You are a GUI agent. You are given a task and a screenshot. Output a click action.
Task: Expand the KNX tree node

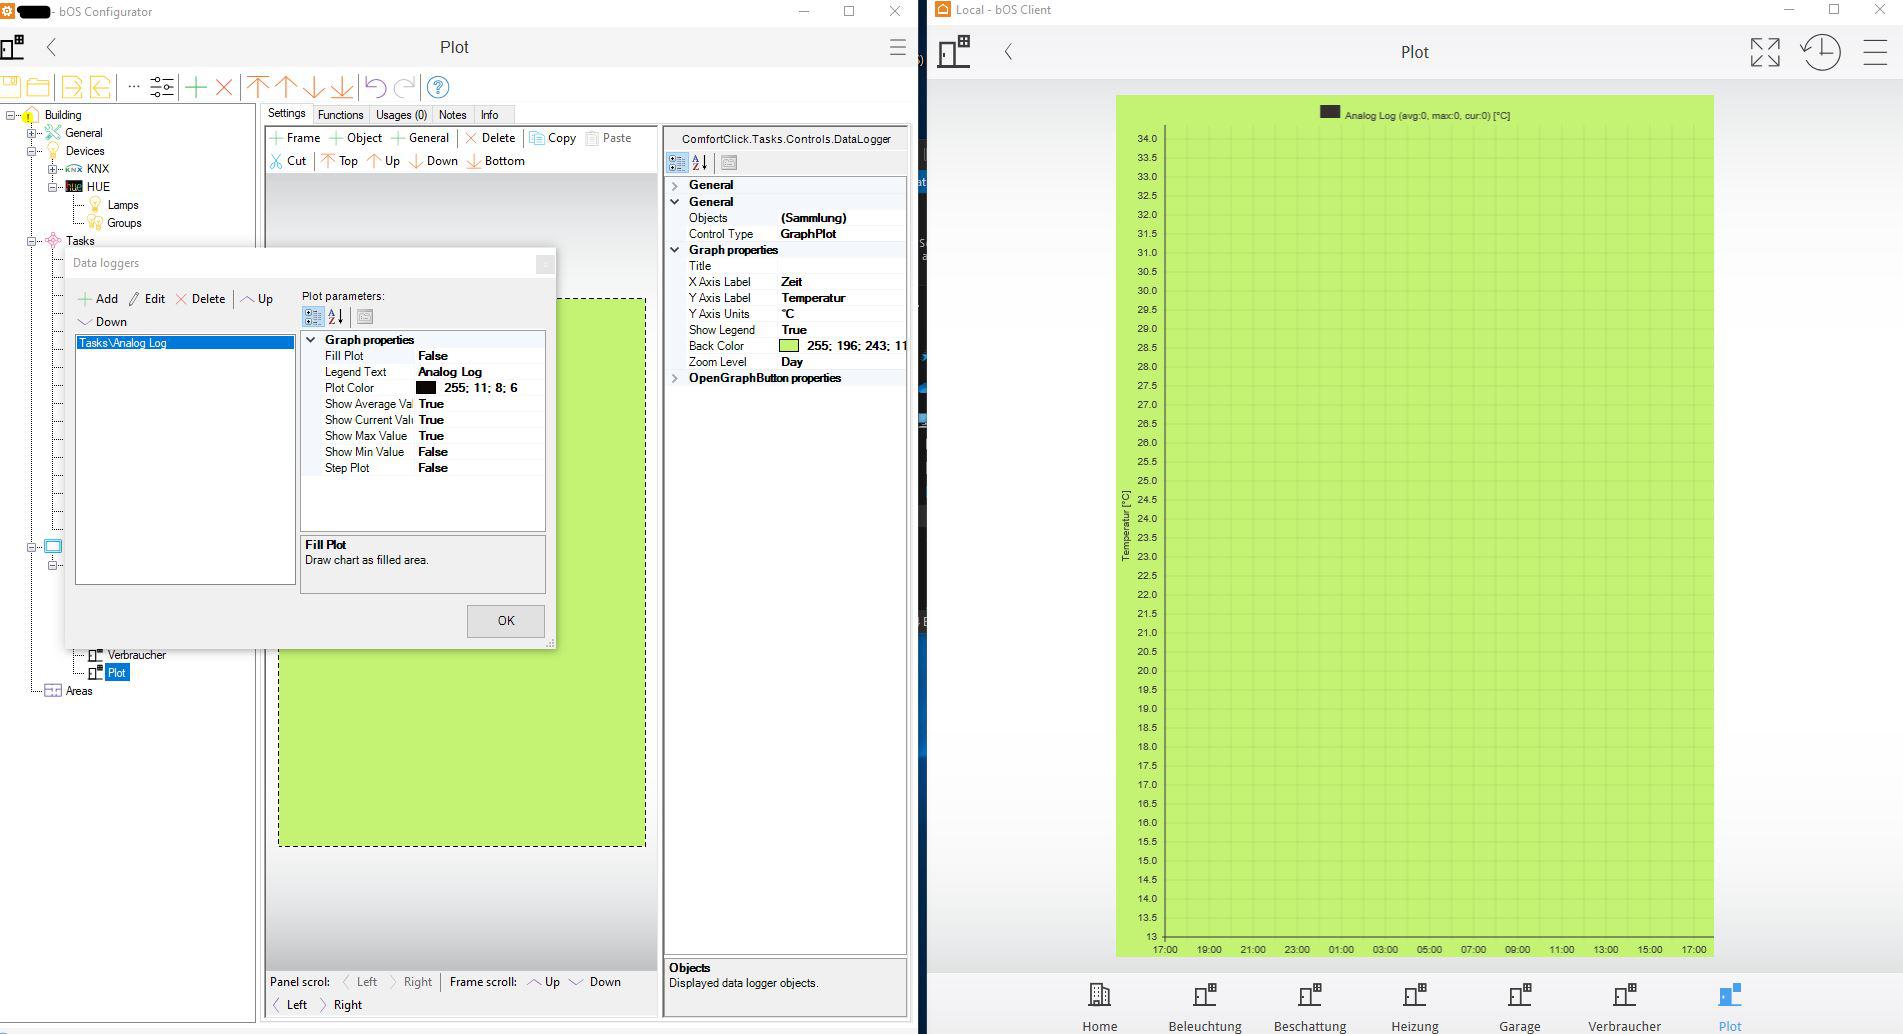pos(53,169)
